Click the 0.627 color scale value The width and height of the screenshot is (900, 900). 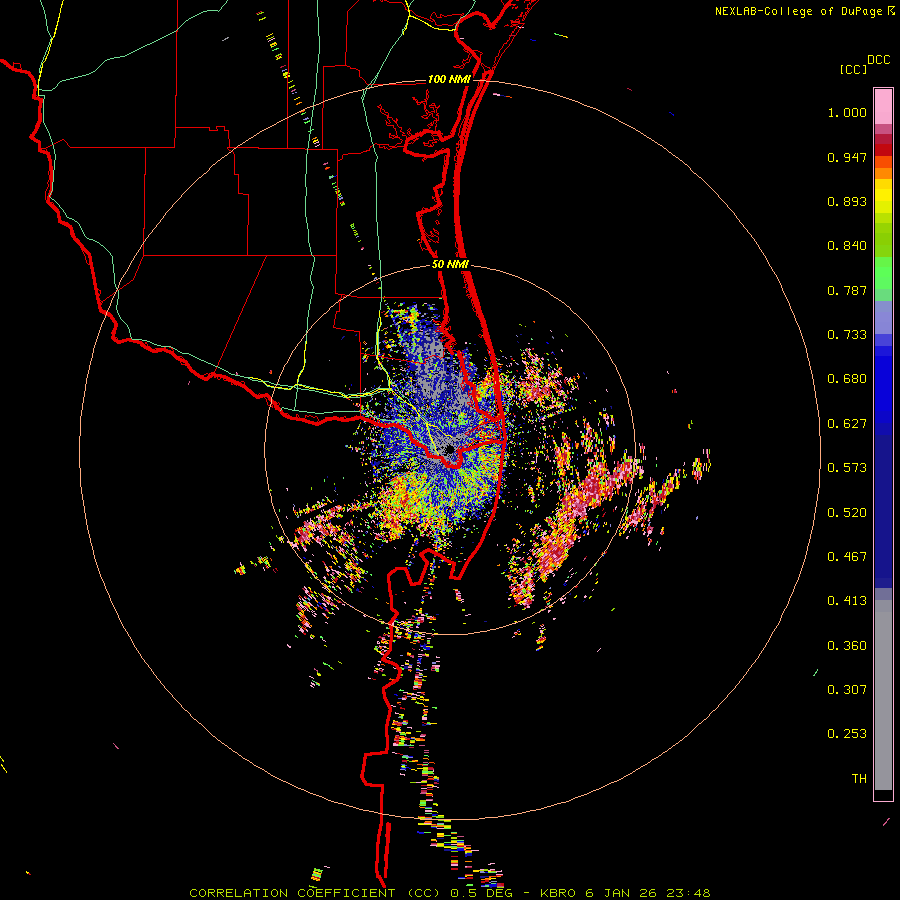[847, 424]
